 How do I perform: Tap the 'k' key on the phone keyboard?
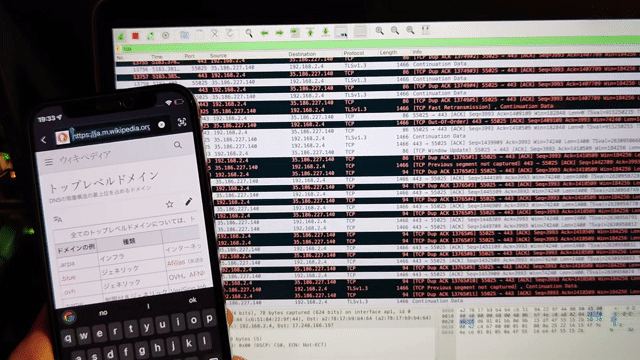[x=189, y=344]
